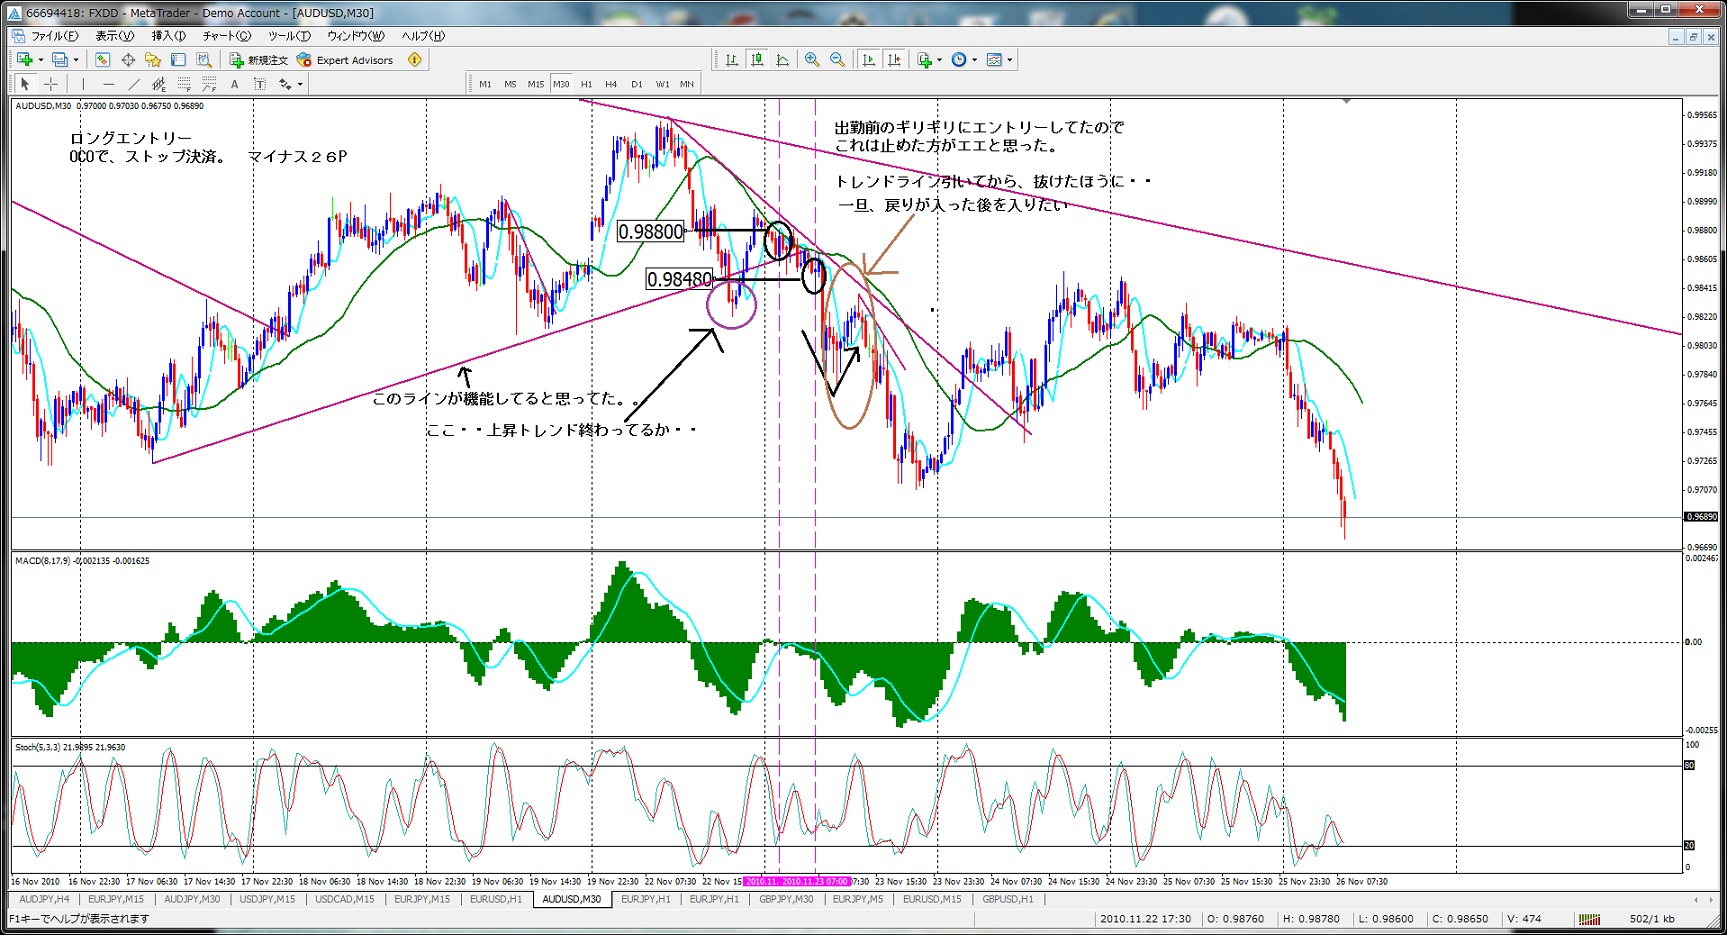This screenshot has width=1727, height=935.
Task: Choose the text label 'T' tool
Action: [x=260, y=84]
